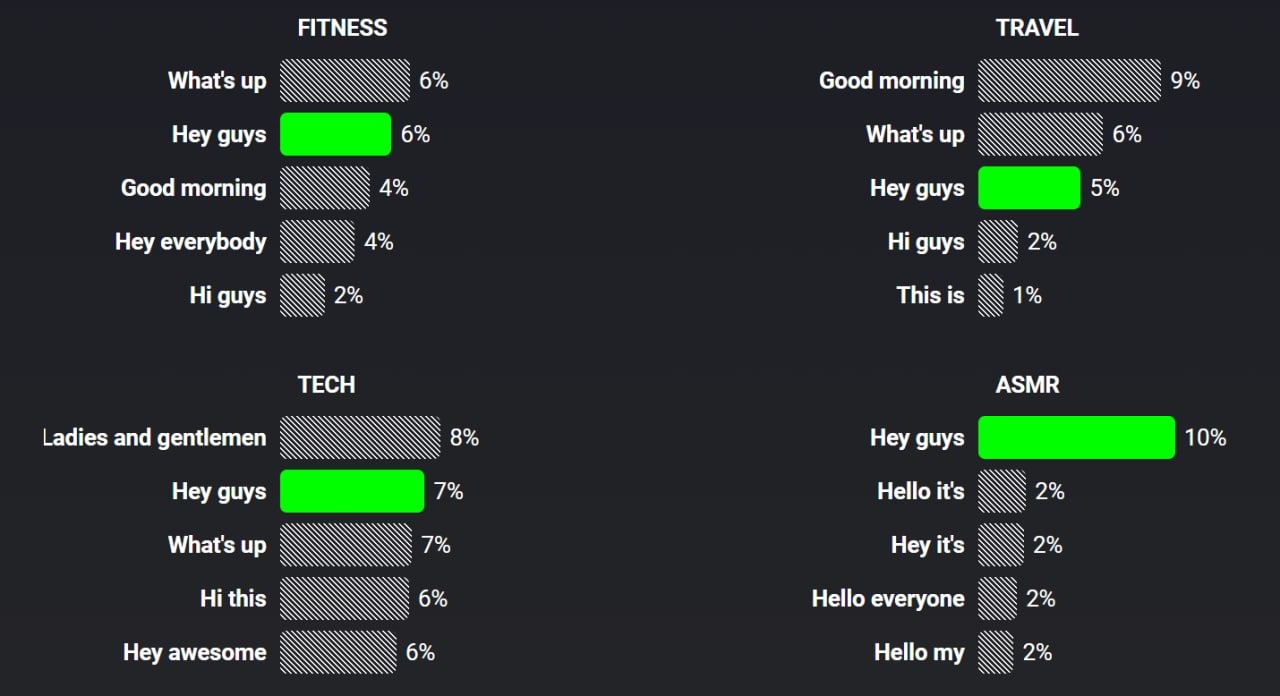Screen dimensions: 1280x696
Task: Select the TRAVEL chart title
Action: (x=1037, y=28)
